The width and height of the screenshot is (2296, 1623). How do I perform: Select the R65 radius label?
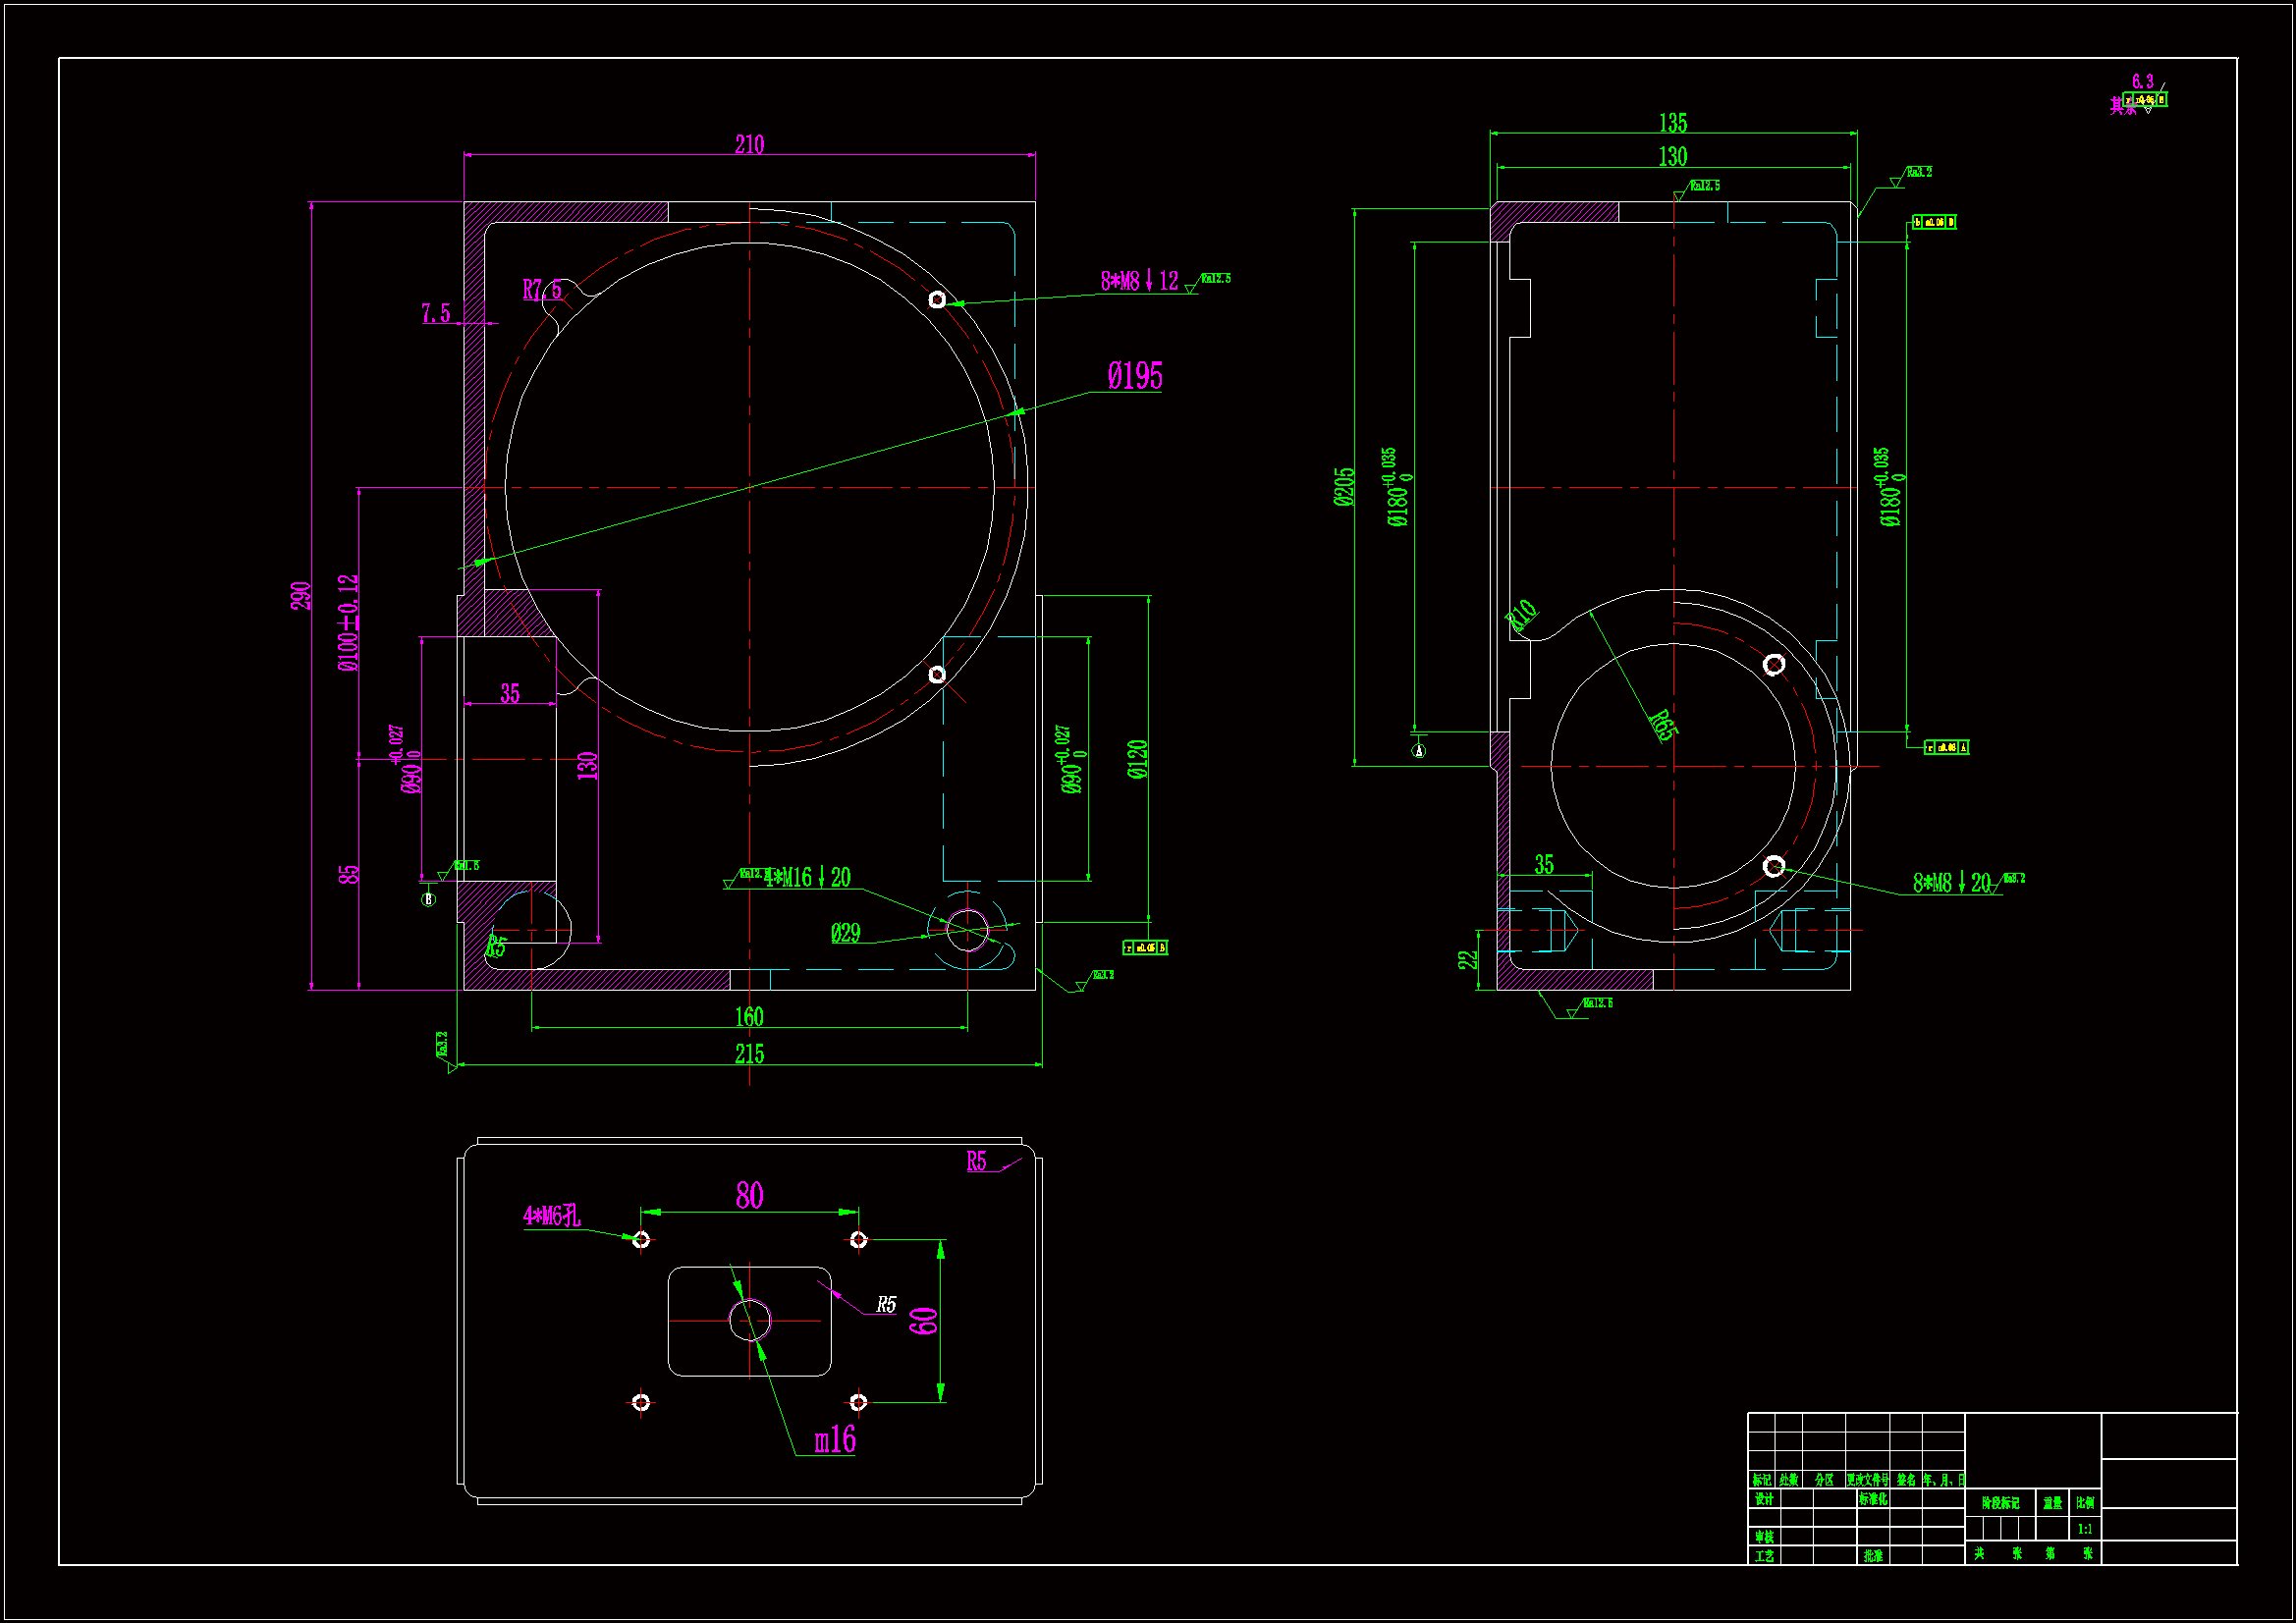[1661, 725]
